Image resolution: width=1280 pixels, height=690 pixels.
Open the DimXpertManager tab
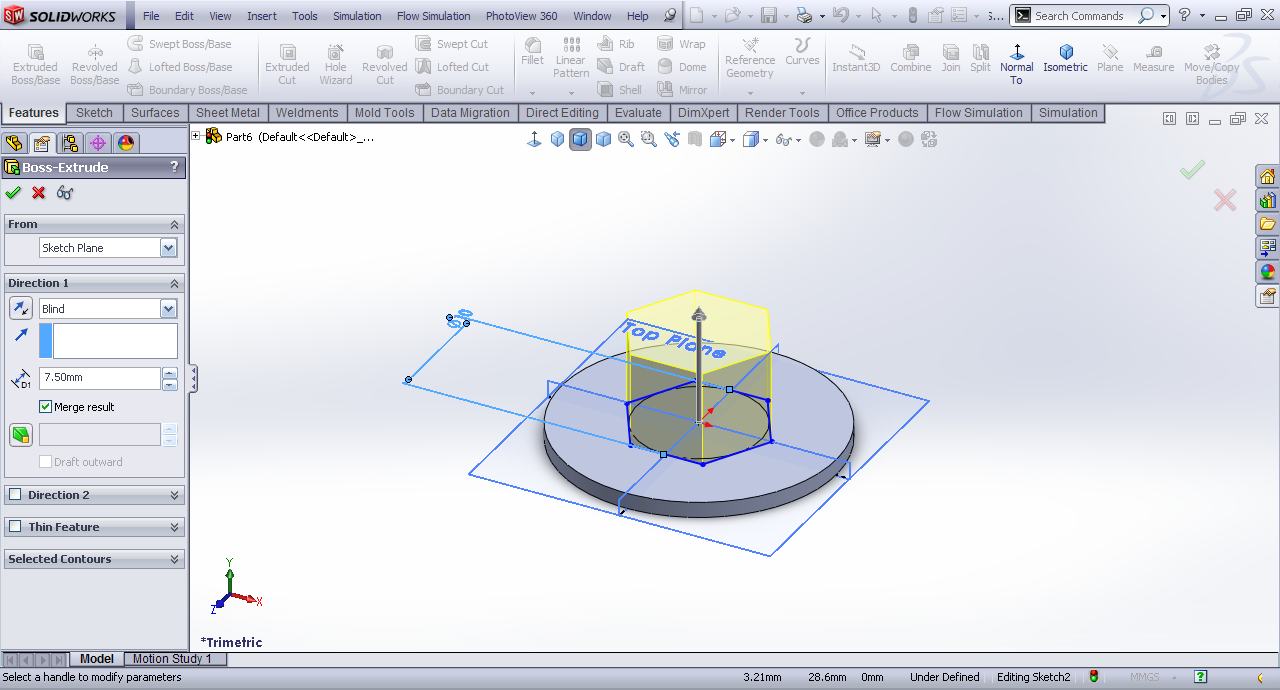pyautogui.click(x=98, y=143)
